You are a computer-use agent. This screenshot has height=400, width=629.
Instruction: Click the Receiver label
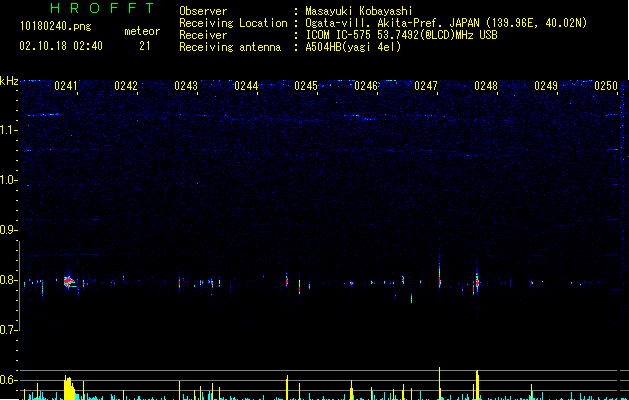(203, 35)
